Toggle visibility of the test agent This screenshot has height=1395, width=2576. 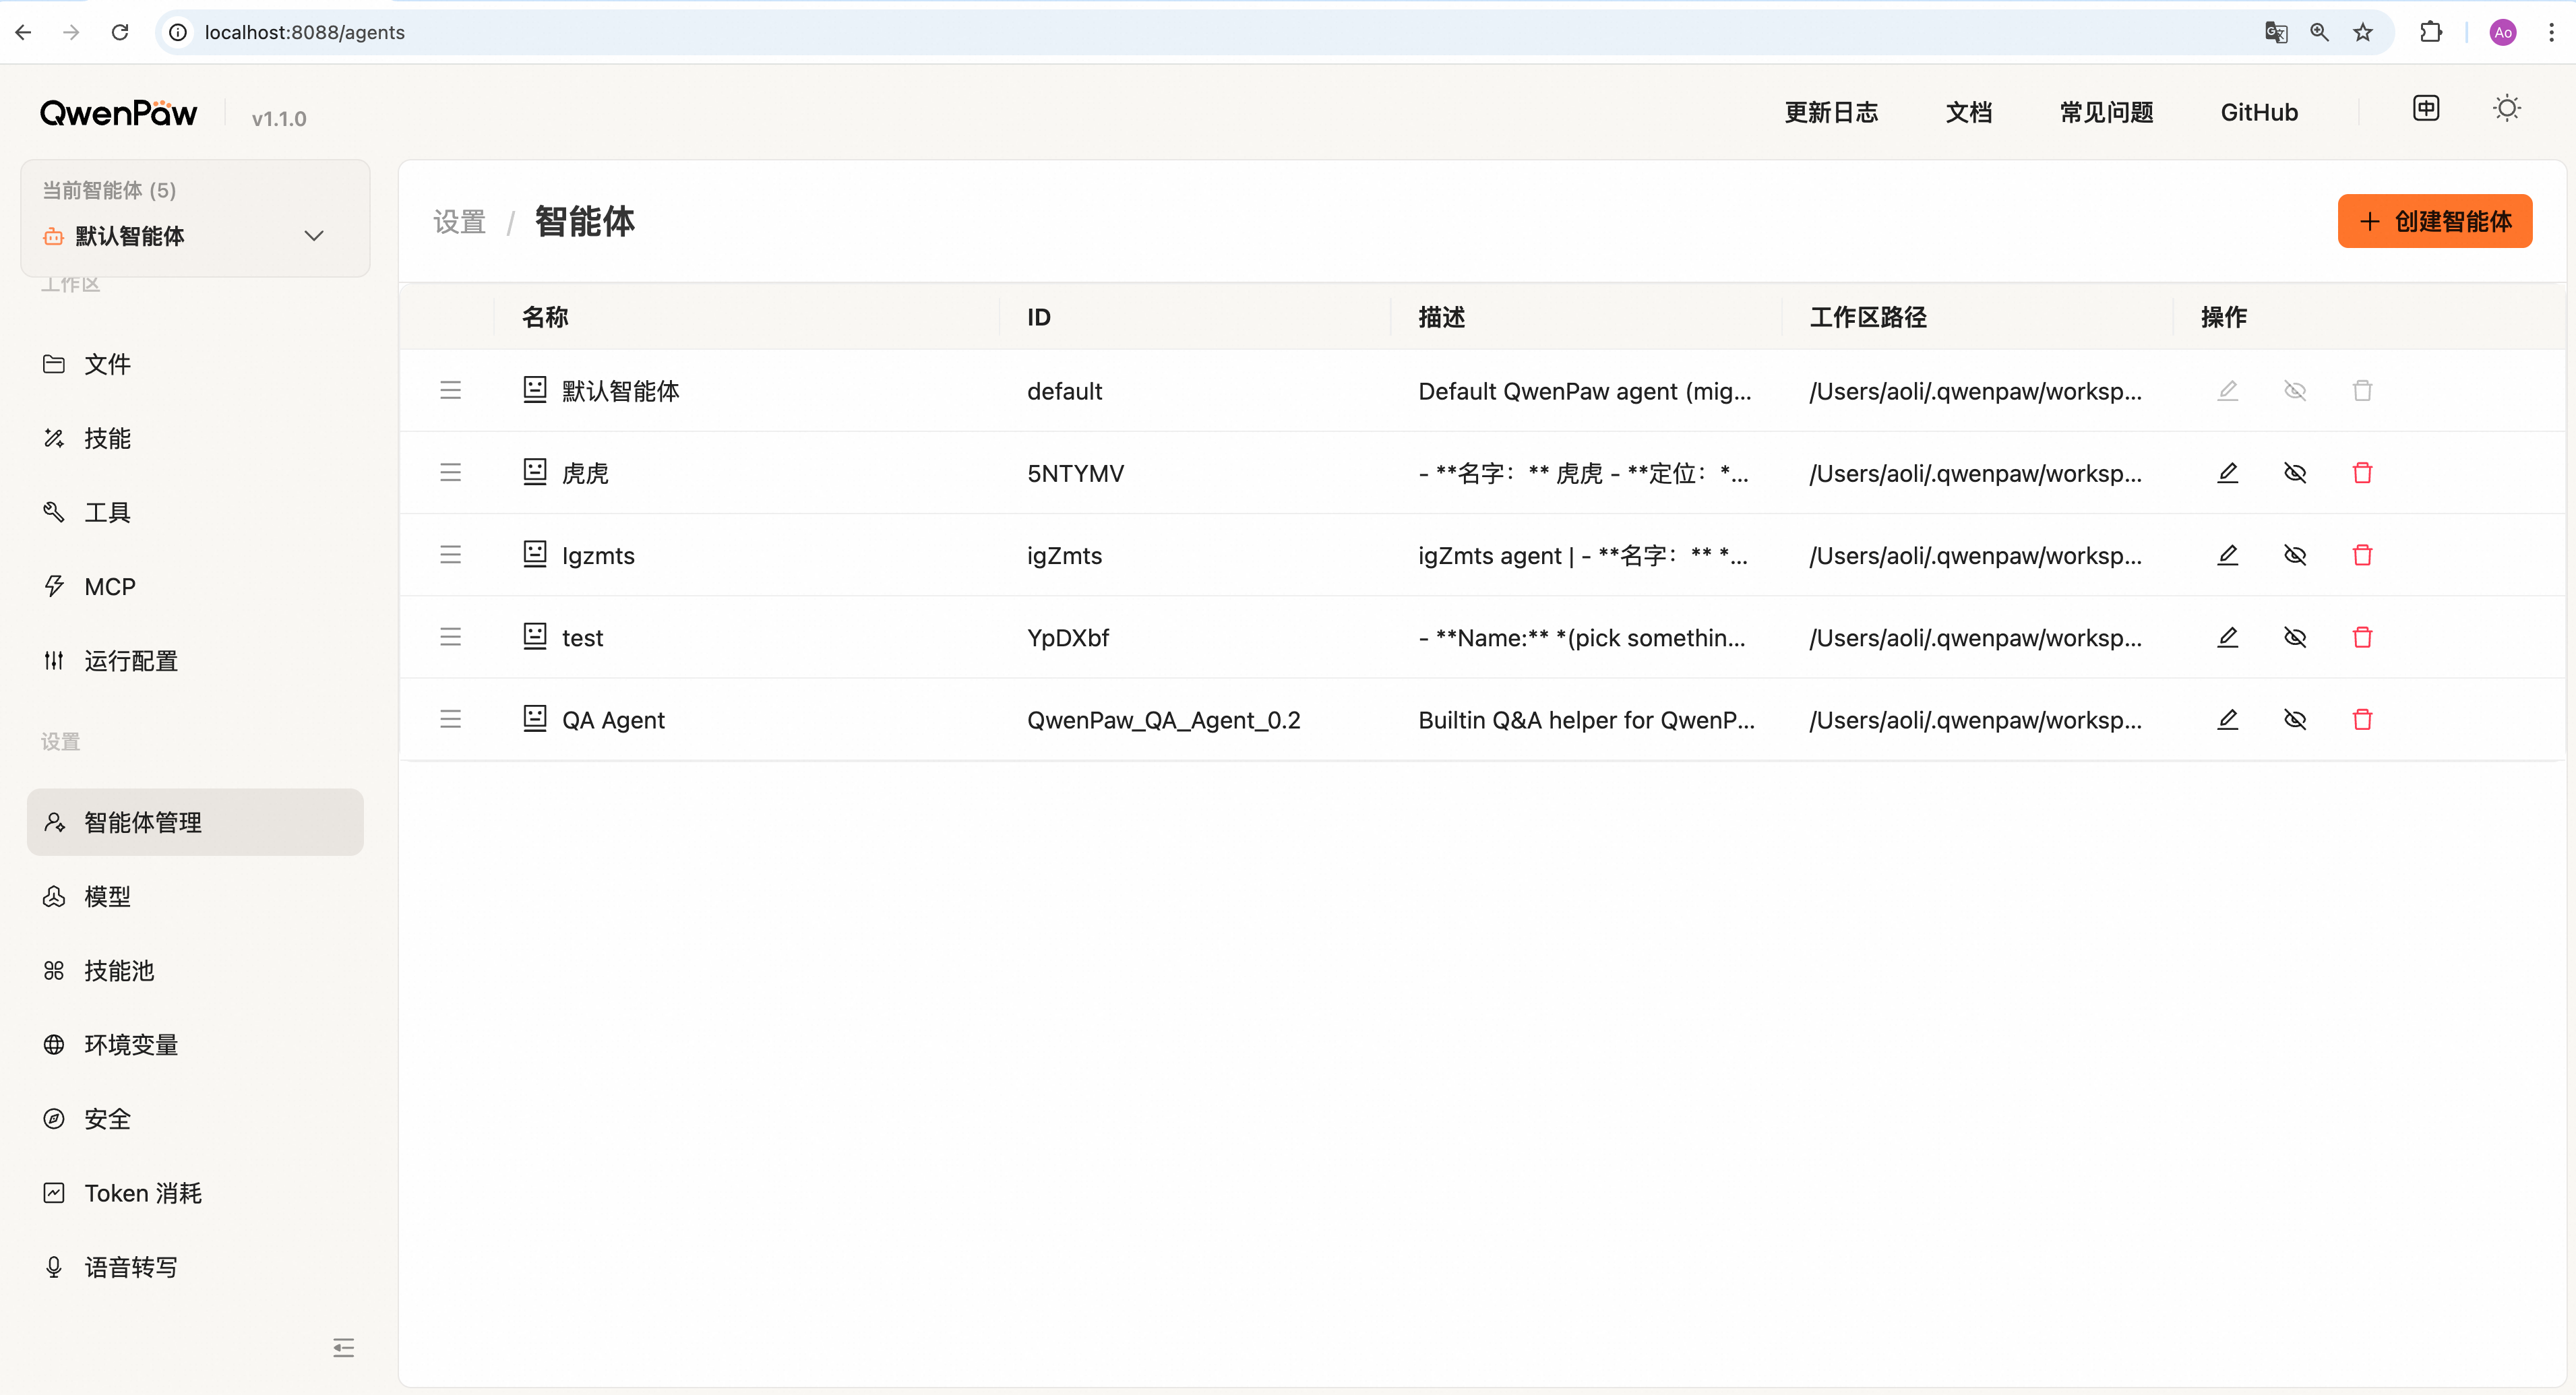coord(2295,636)
